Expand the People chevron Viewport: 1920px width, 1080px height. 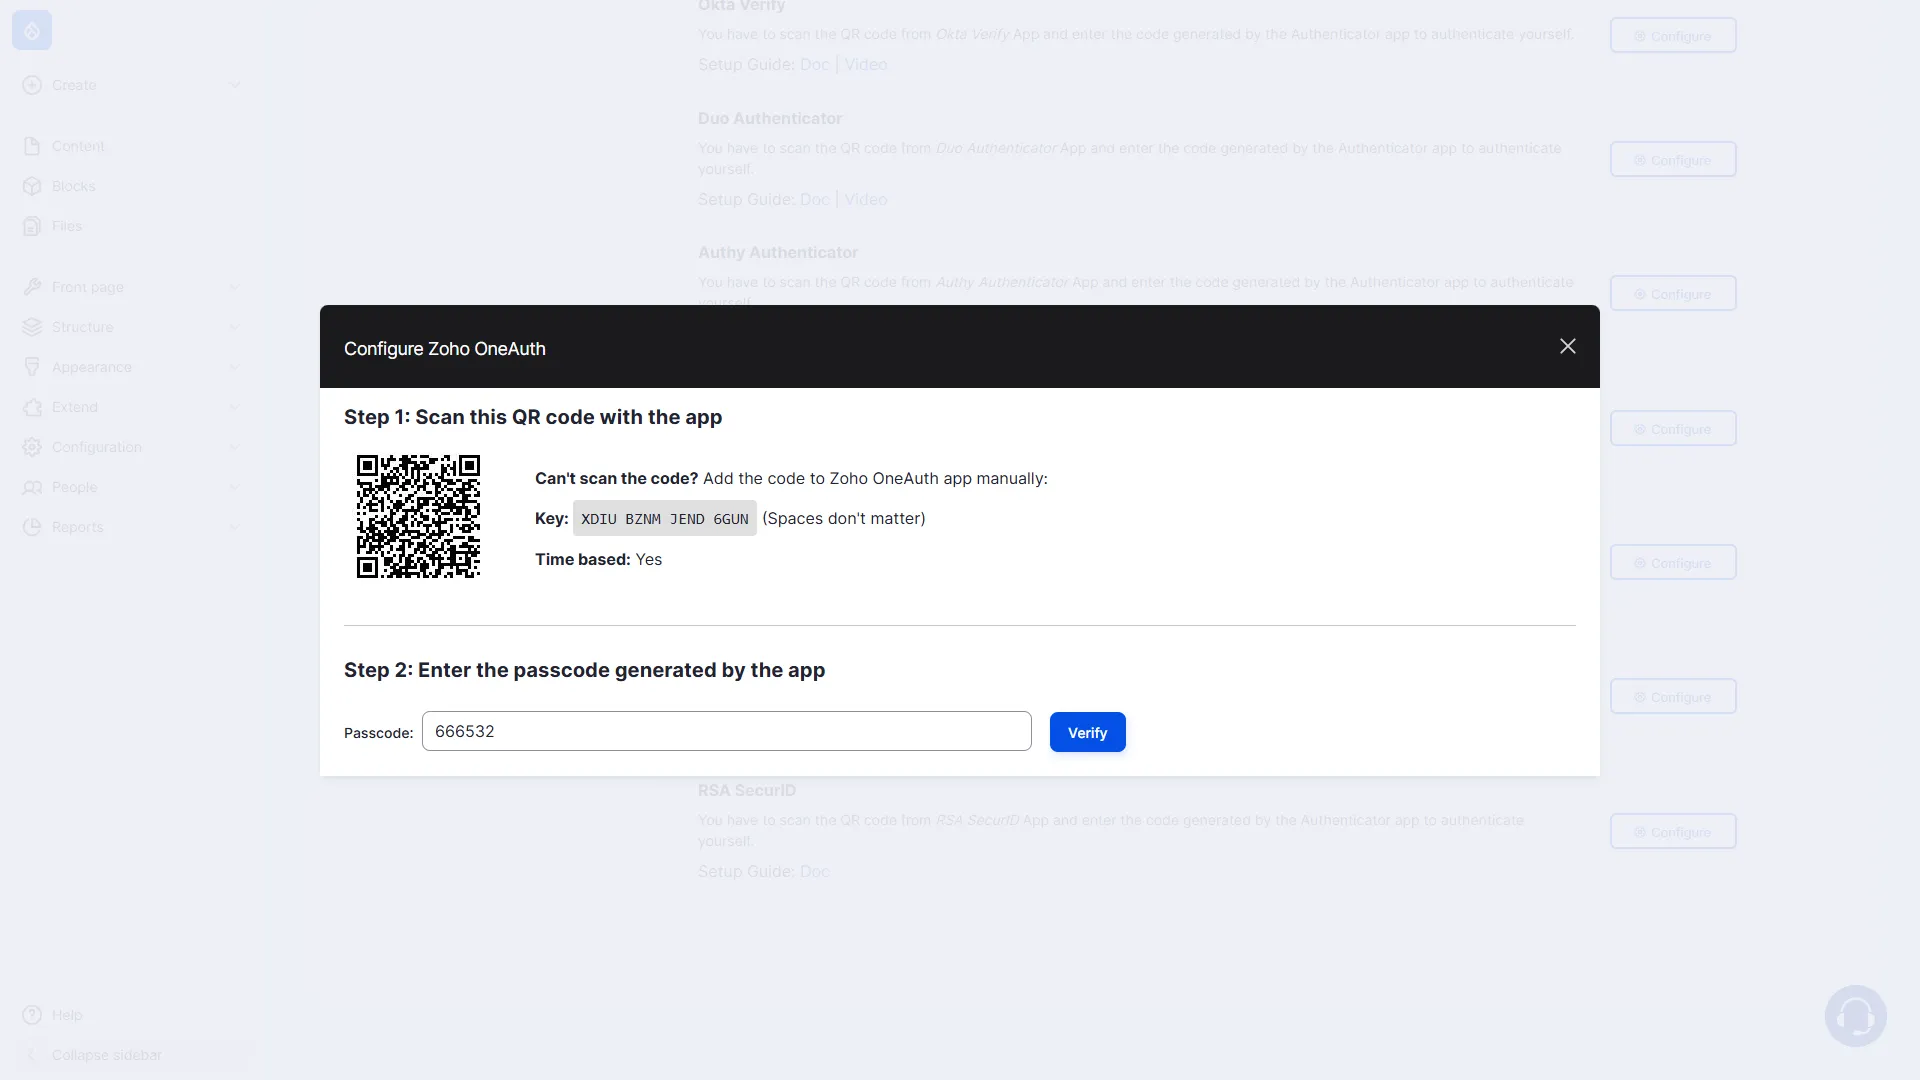tap(234, 487)
